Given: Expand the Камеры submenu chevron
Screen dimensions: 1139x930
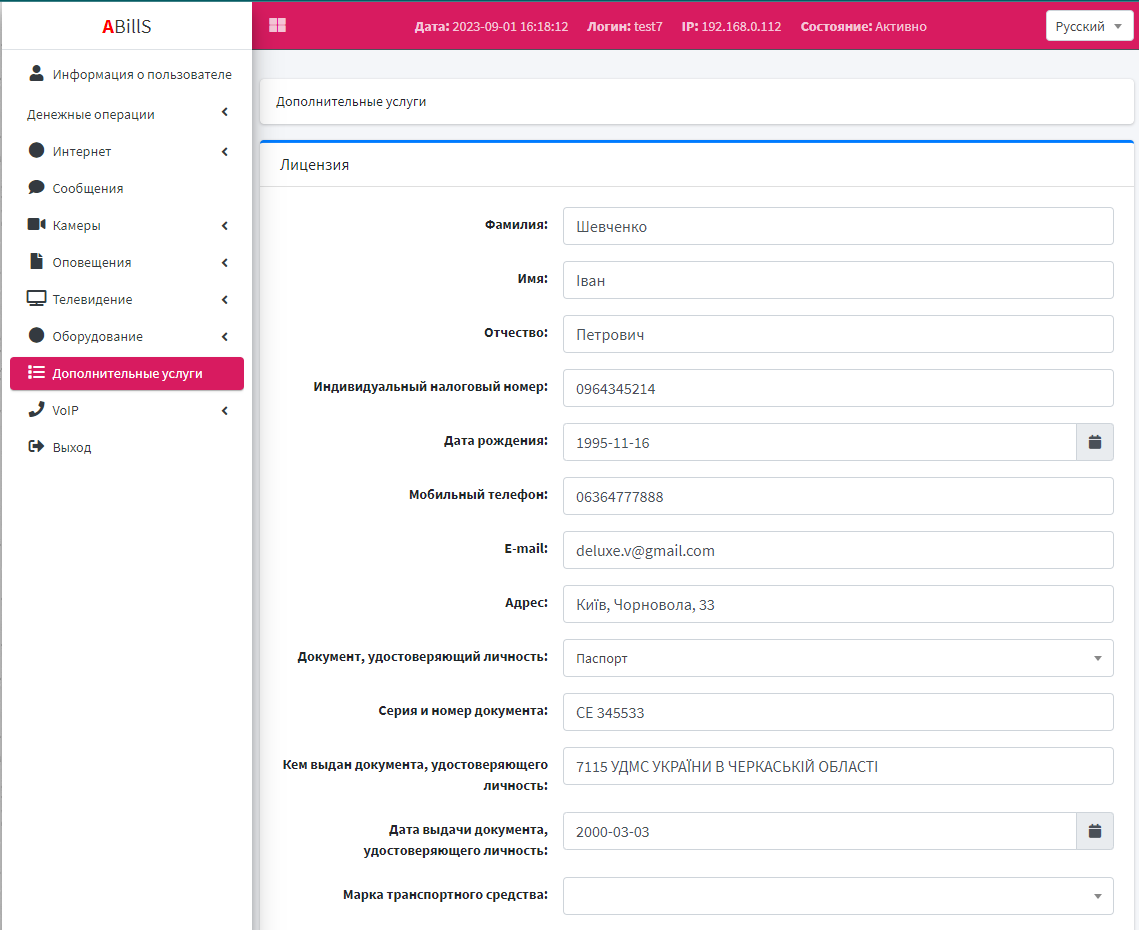Looking at the screenshot, I should coord(224,225).
